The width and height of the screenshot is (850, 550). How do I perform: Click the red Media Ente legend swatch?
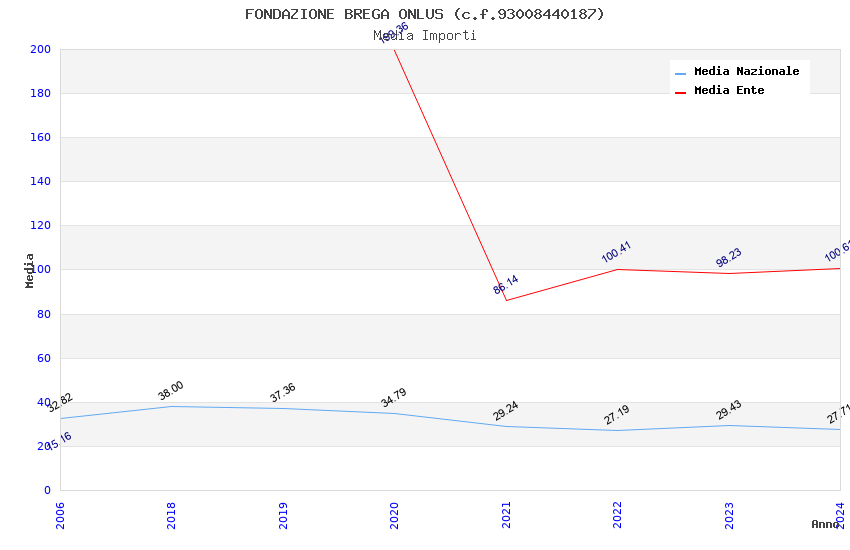coord(680,93)
